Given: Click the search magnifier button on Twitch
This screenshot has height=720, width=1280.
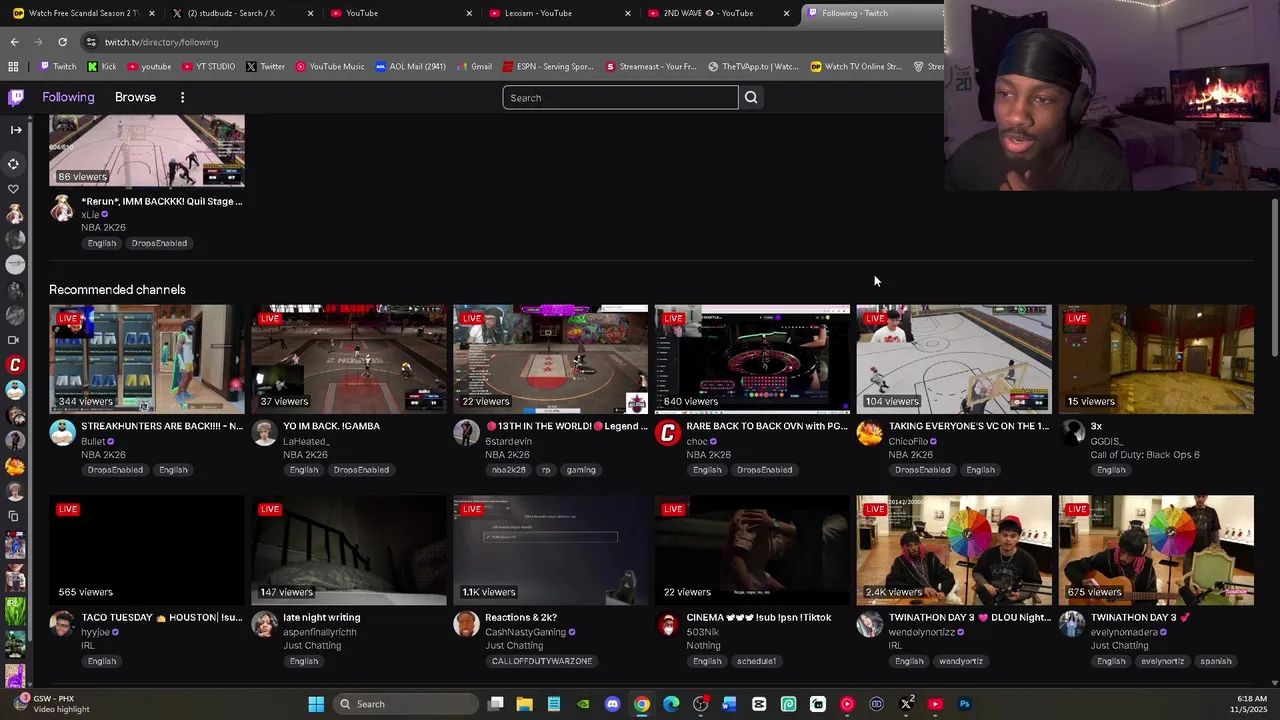Looking at the screenshot, I should (x=751, y=97).
